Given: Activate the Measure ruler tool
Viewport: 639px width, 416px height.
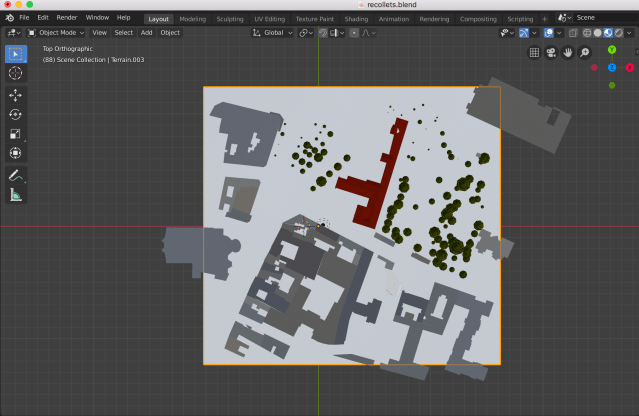Looking at the screenshot, I should (16, 194).
